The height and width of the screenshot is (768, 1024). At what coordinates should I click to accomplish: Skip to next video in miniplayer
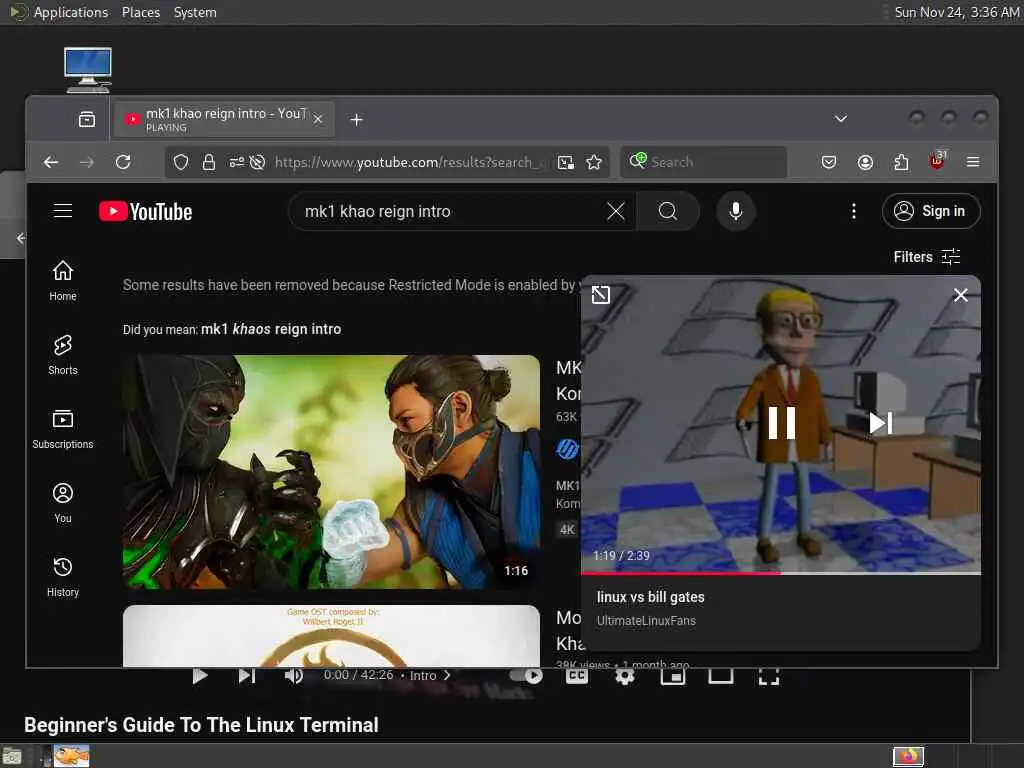pos(880,423)
